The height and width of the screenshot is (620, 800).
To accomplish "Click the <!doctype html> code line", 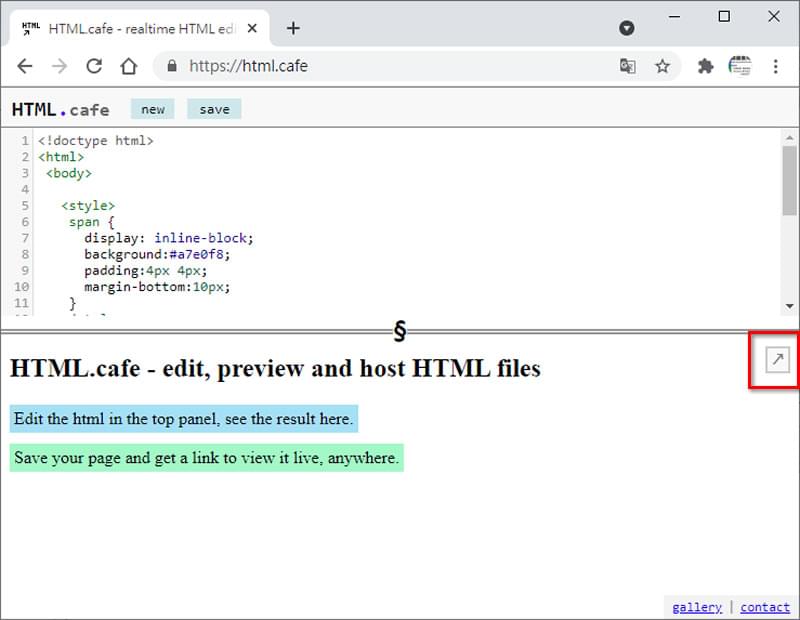I will tap(95, 140).
